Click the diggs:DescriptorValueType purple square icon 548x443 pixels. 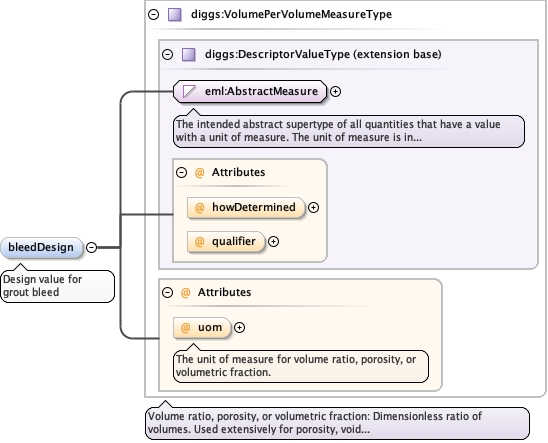[x=189, y=55]
